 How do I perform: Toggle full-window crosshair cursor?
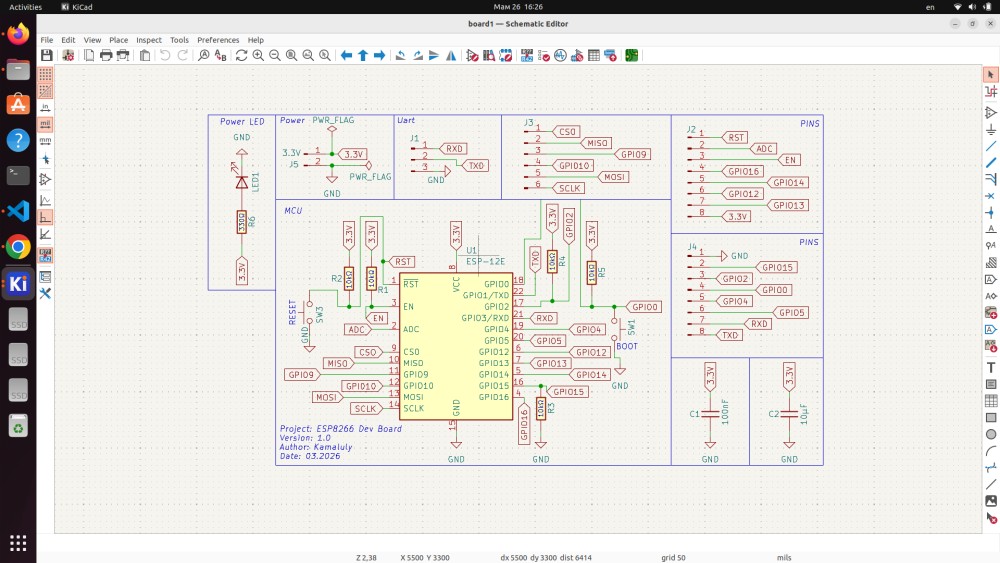[45, 159]
